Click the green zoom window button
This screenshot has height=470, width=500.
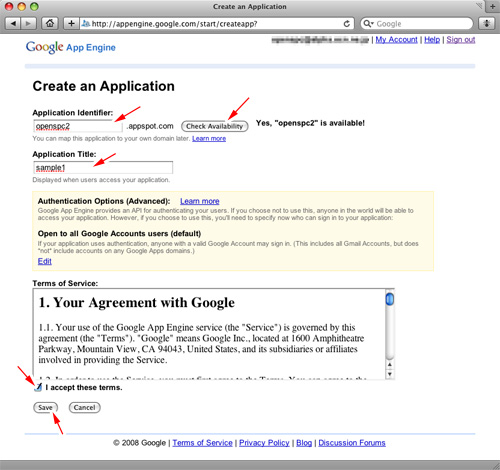click(34, 6)
